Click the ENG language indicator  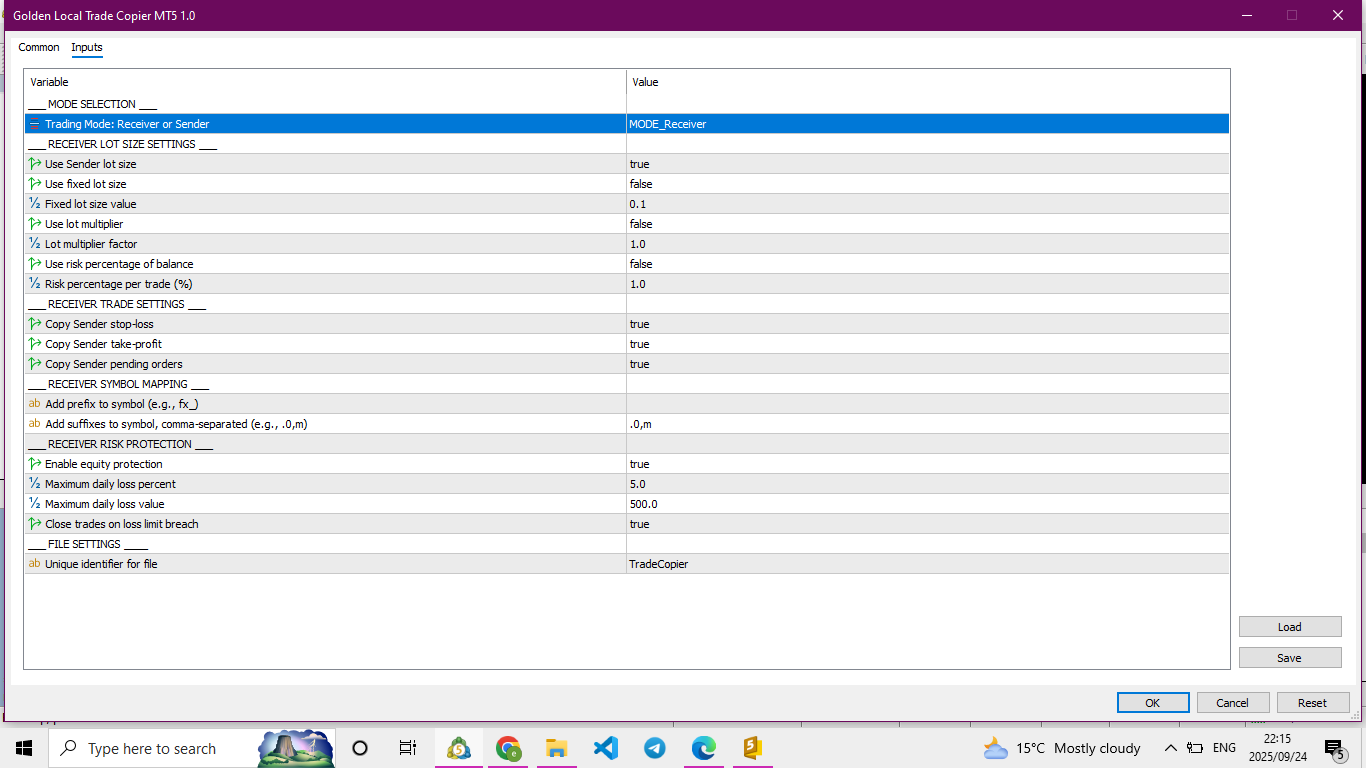point(1224,748)
